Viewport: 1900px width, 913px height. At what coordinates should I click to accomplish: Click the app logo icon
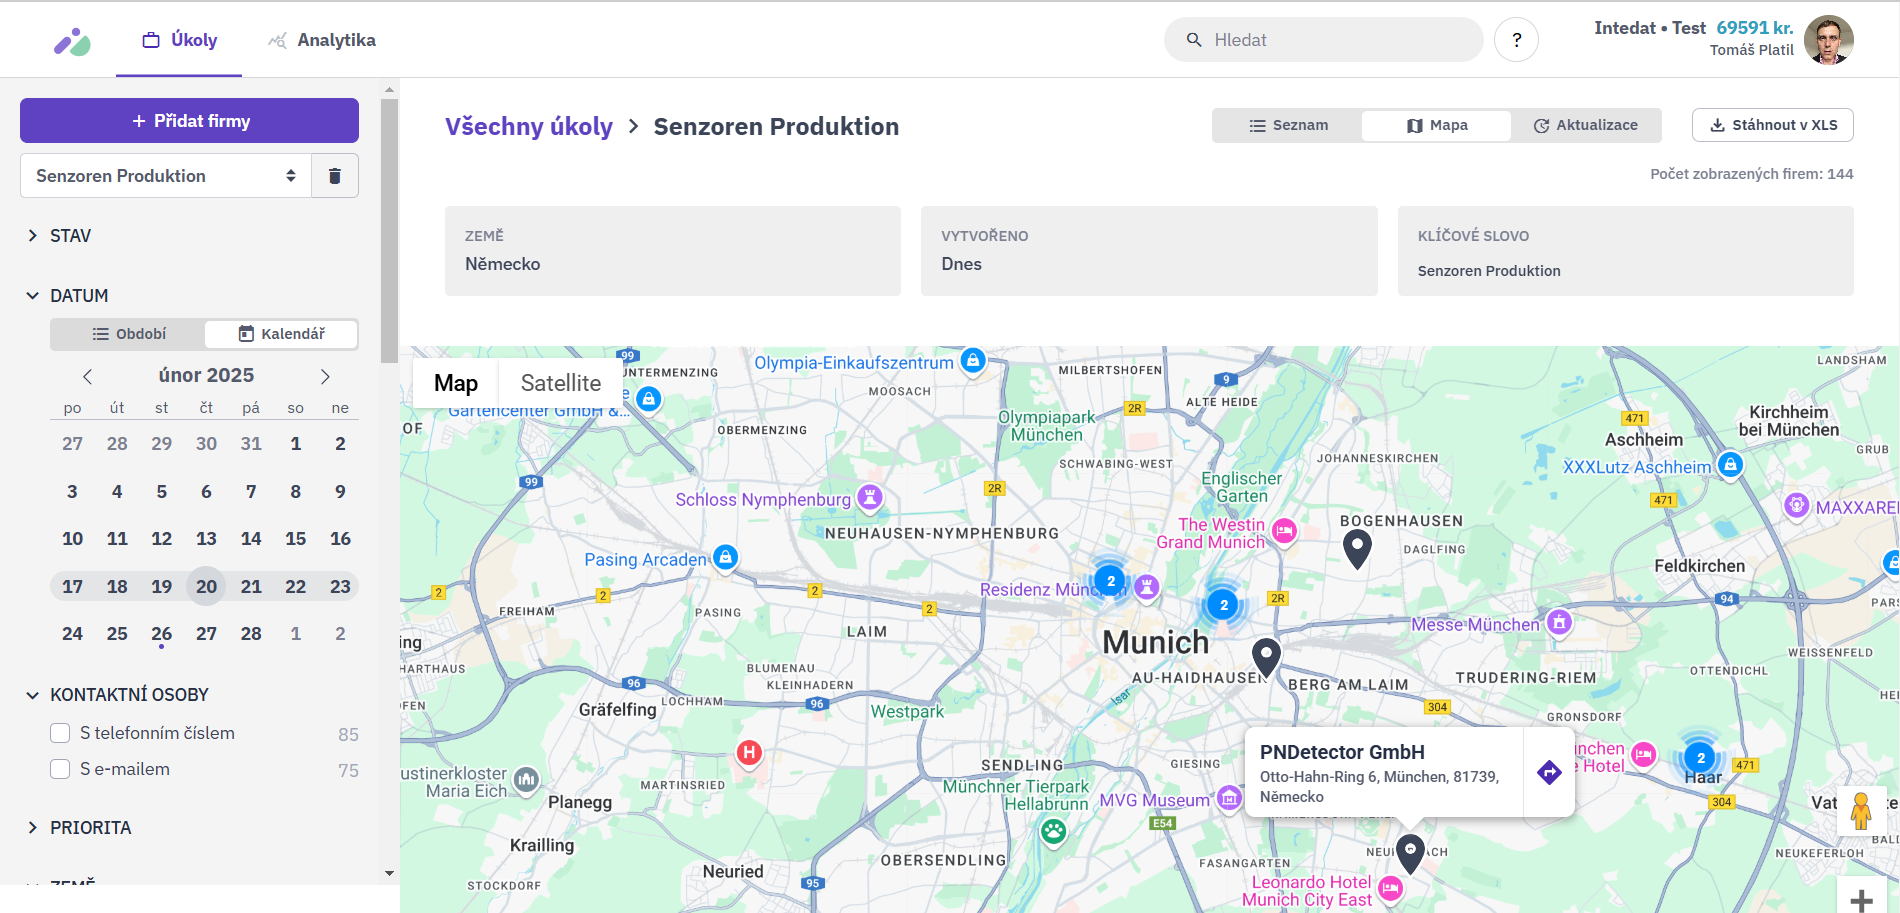coord(72,41)
